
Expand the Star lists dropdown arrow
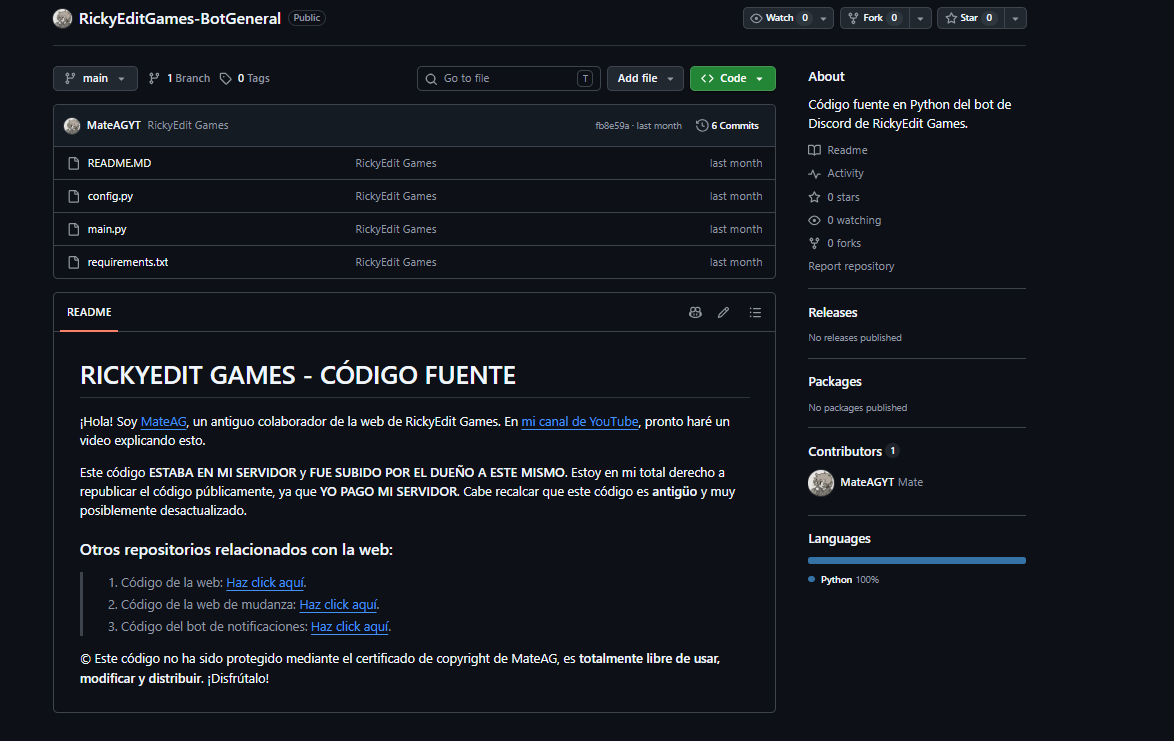[1015, 18]
